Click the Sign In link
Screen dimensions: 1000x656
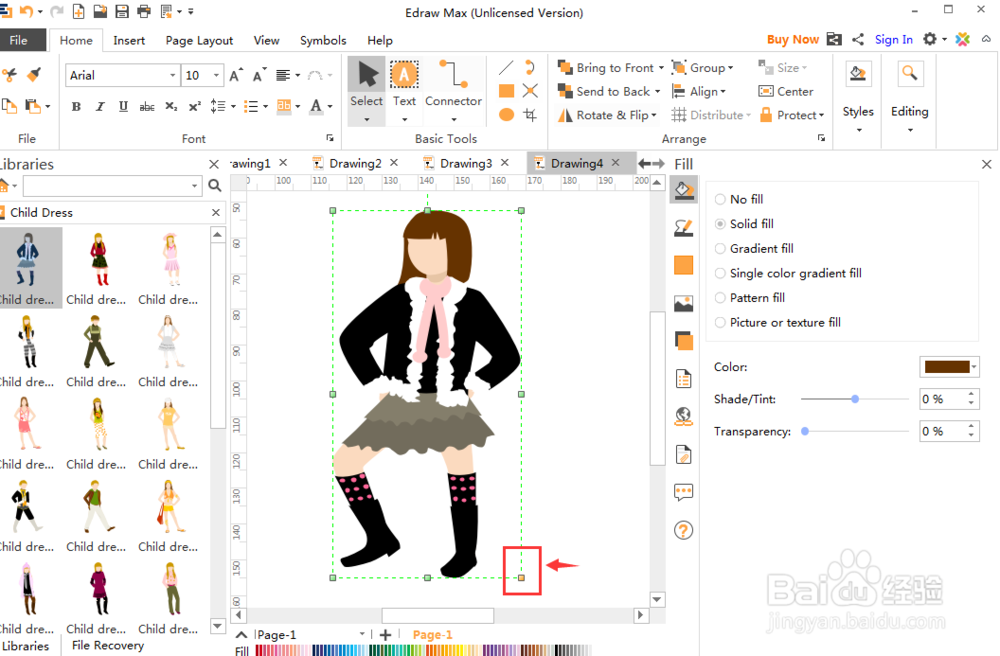click(893, 40)
